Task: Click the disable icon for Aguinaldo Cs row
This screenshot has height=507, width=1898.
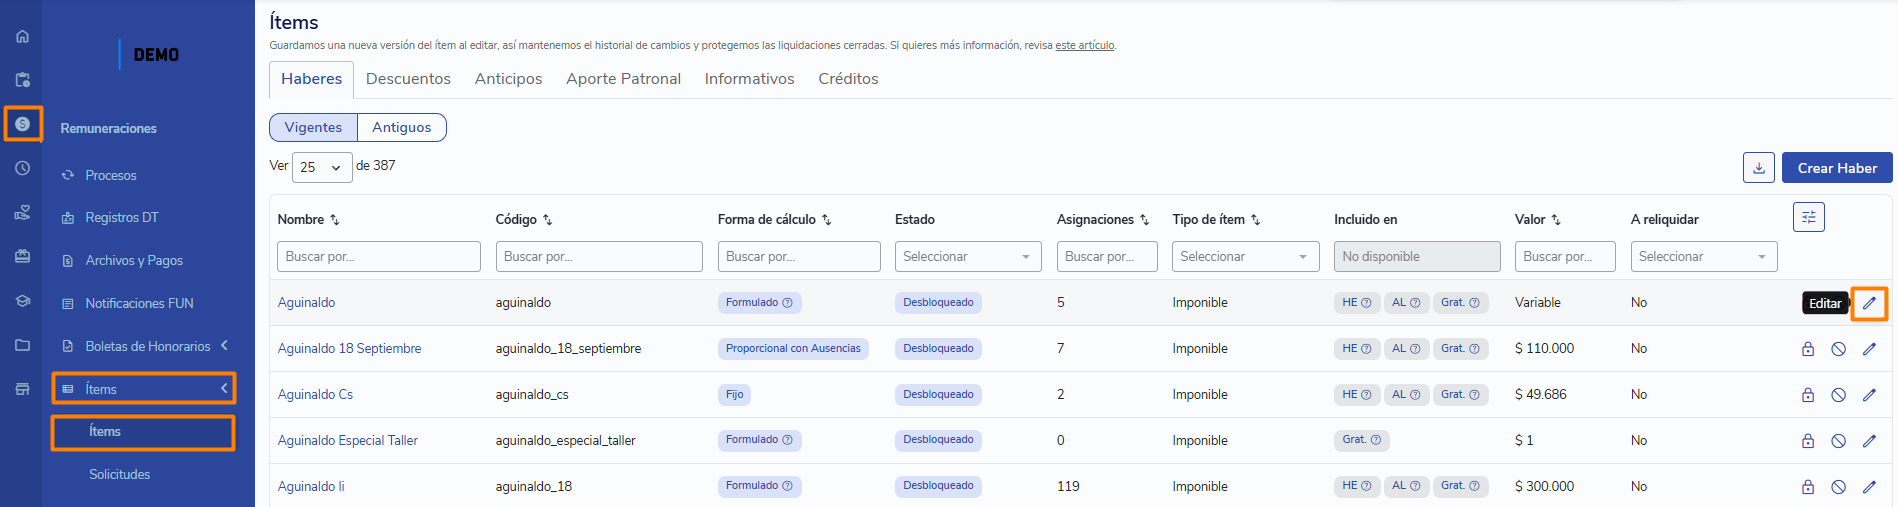Action: 1838,395
